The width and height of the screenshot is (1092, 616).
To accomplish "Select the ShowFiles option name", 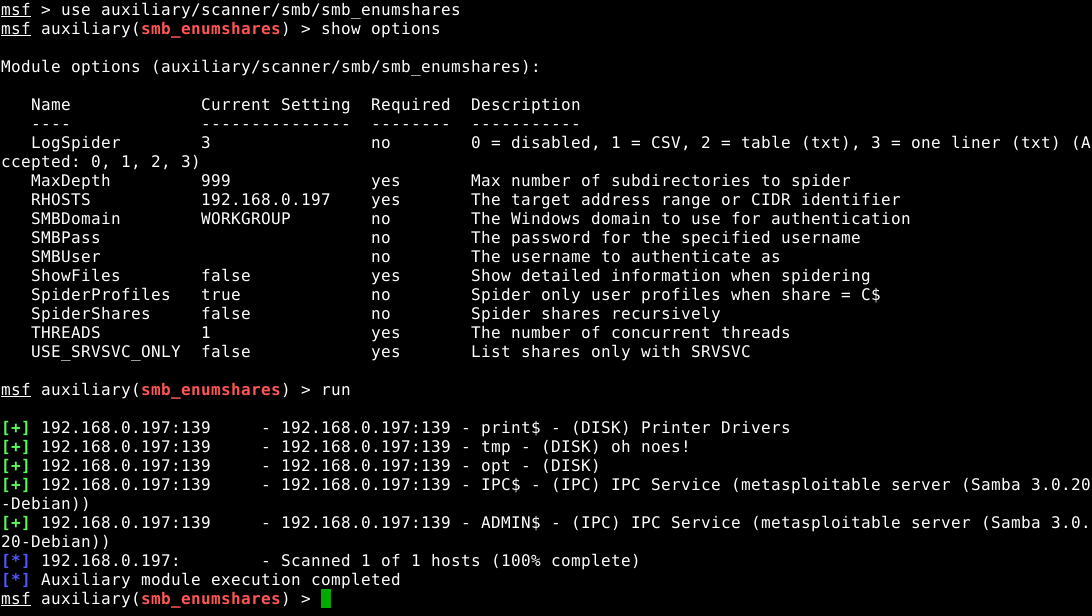I will 75,276.
